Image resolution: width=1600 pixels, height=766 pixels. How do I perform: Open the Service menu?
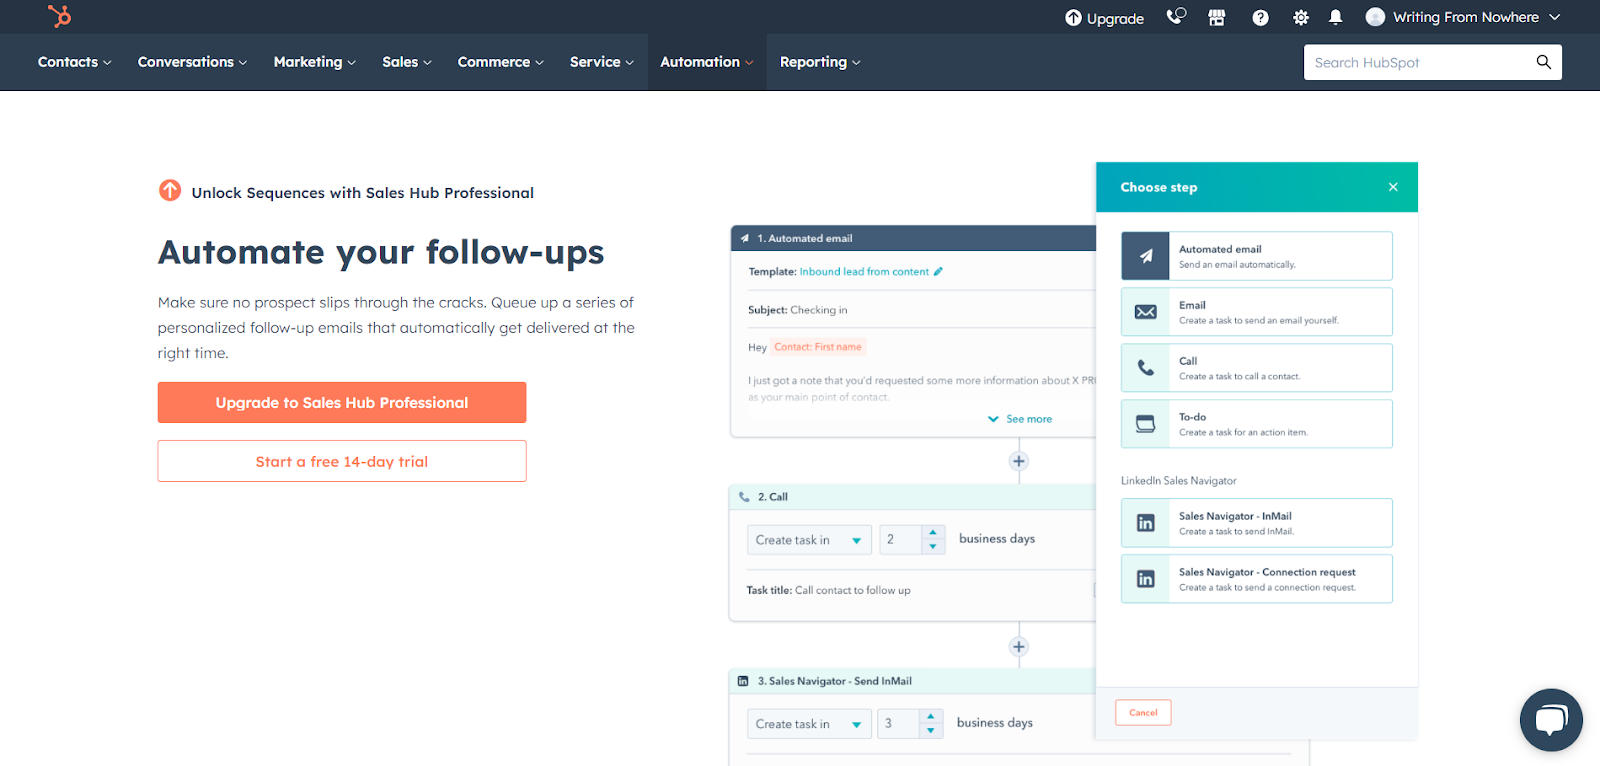(602, 62)
